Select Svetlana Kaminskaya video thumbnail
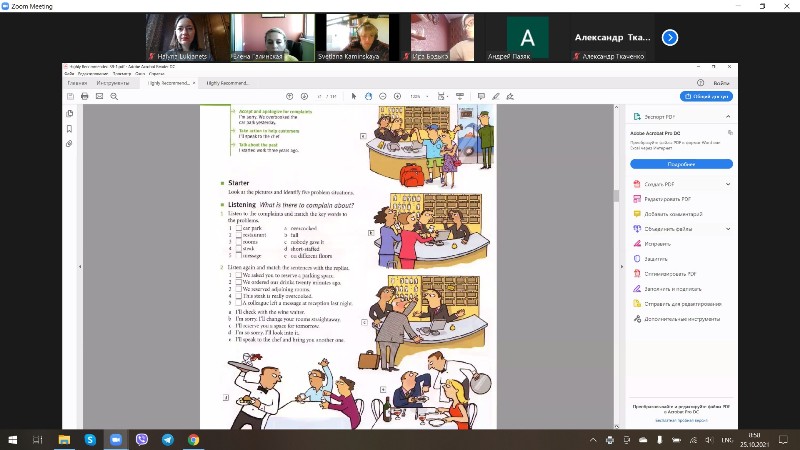This screenshot has width=800, height=450. (357, 38)
